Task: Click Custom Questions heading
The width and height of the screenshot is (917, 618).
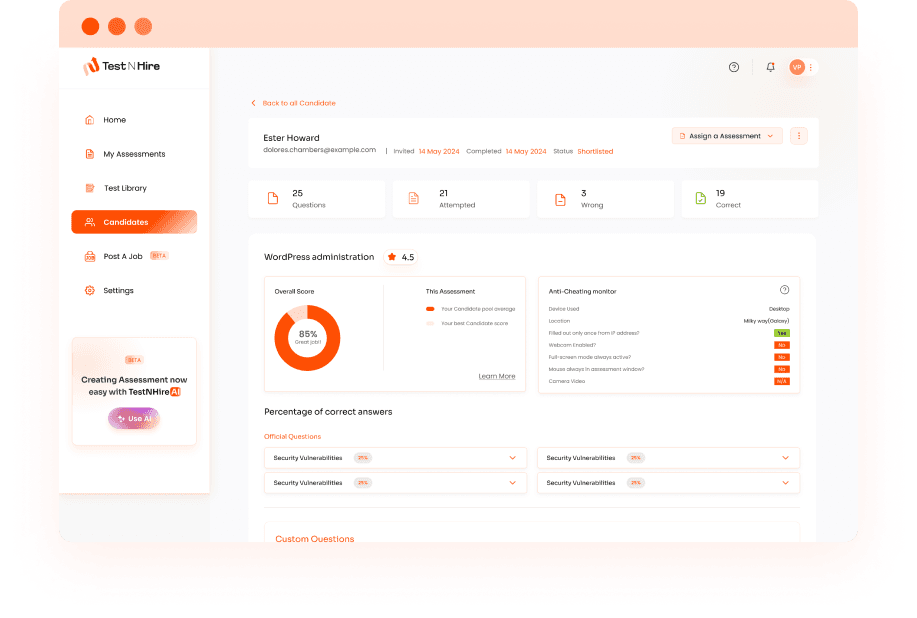Action: click(315, 539)
